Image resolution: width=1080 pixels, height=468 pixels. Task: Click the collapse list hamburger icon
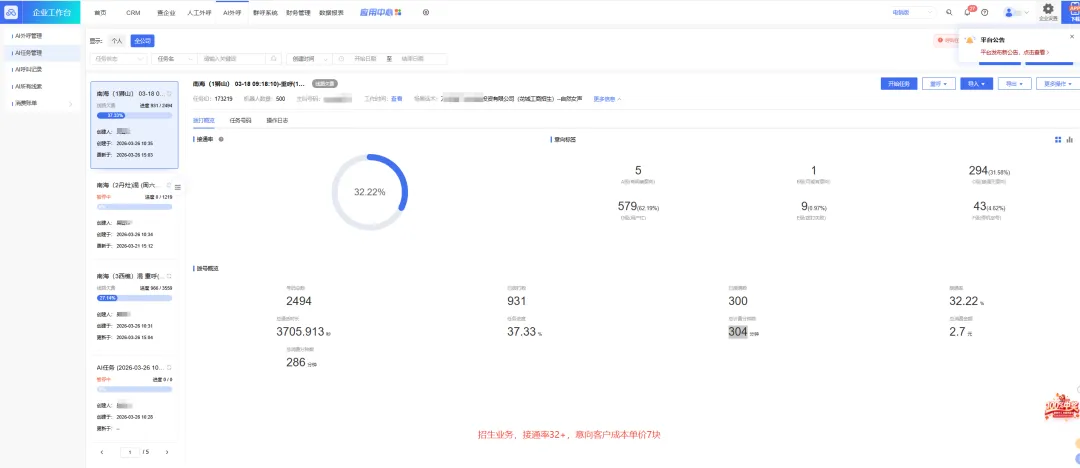click(x=178, y=187)
